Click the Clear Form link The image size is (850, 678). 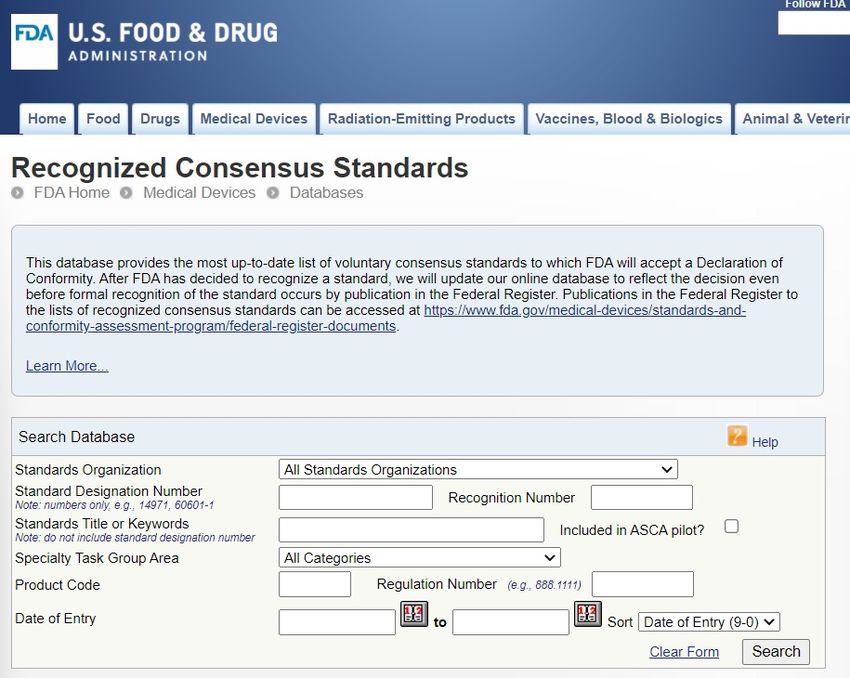(684, 652)
